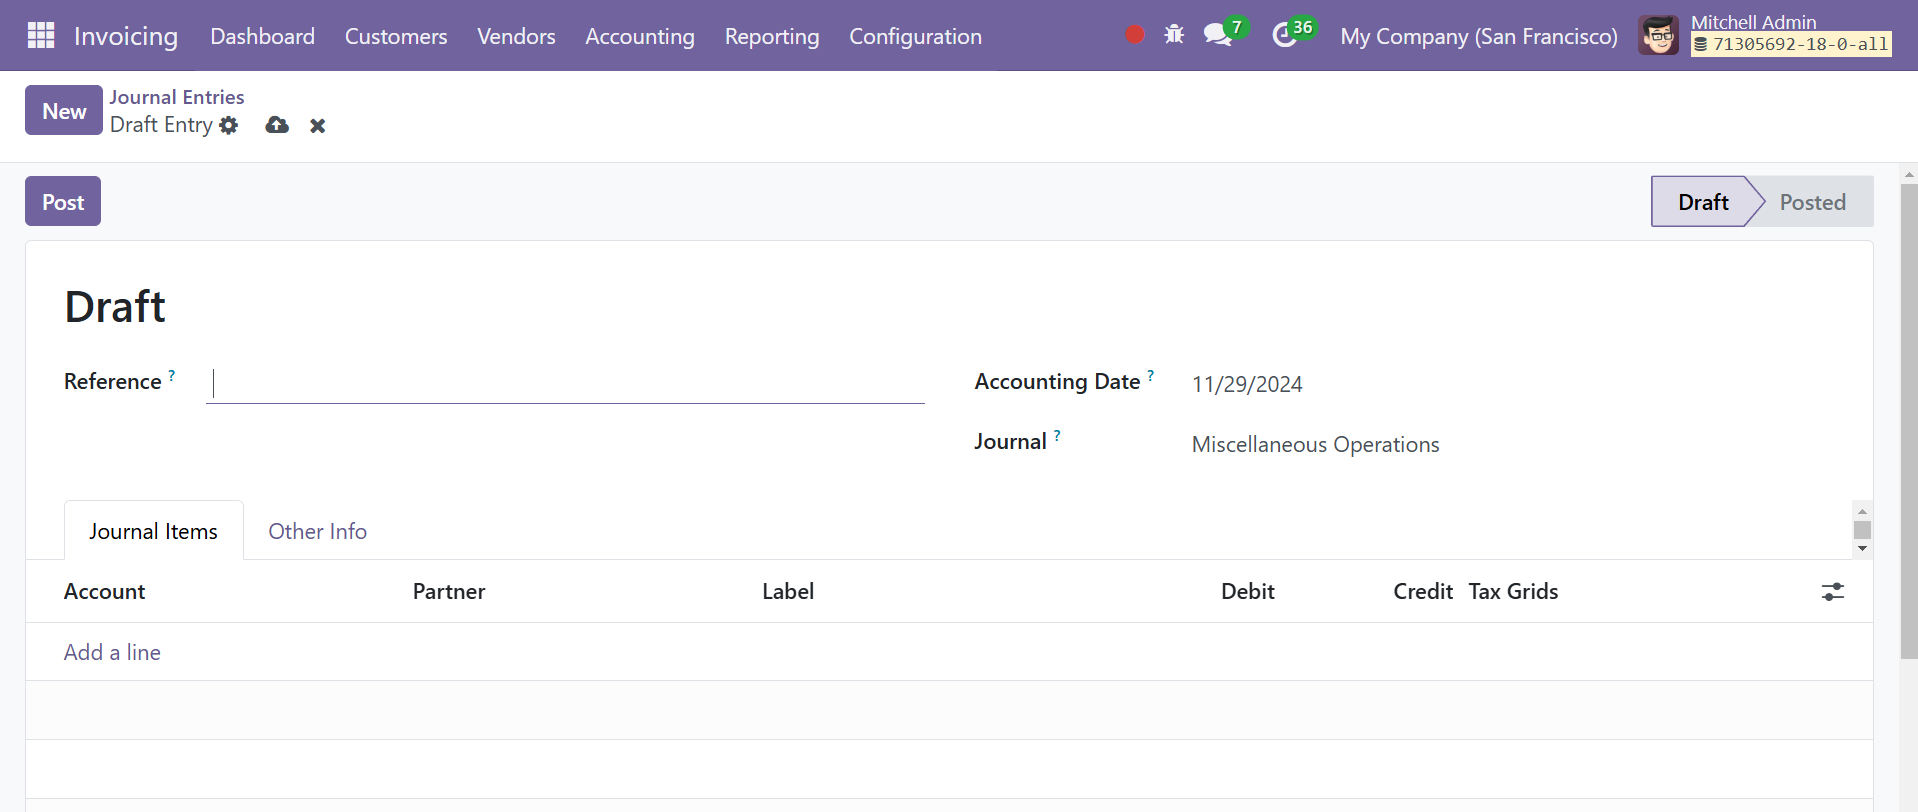Open the Customers menu
This screenshot has width=1918, height=812.
click(x=396, y=36)
